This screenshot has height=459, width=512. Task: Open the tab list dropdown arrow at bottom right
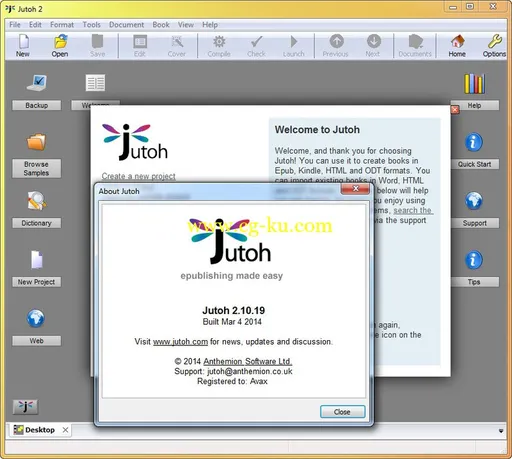[x=501, y=431]
